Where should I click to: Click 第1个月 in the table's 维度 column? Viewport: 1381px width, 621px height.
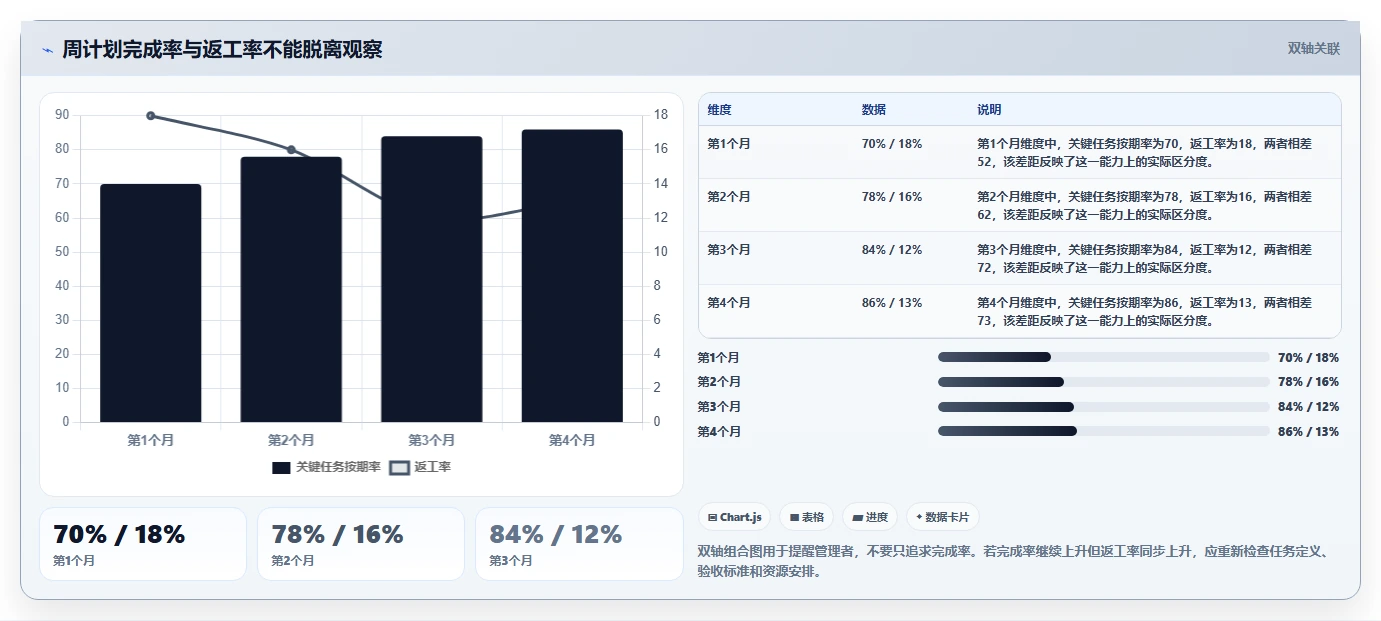[x=729, y=144]
